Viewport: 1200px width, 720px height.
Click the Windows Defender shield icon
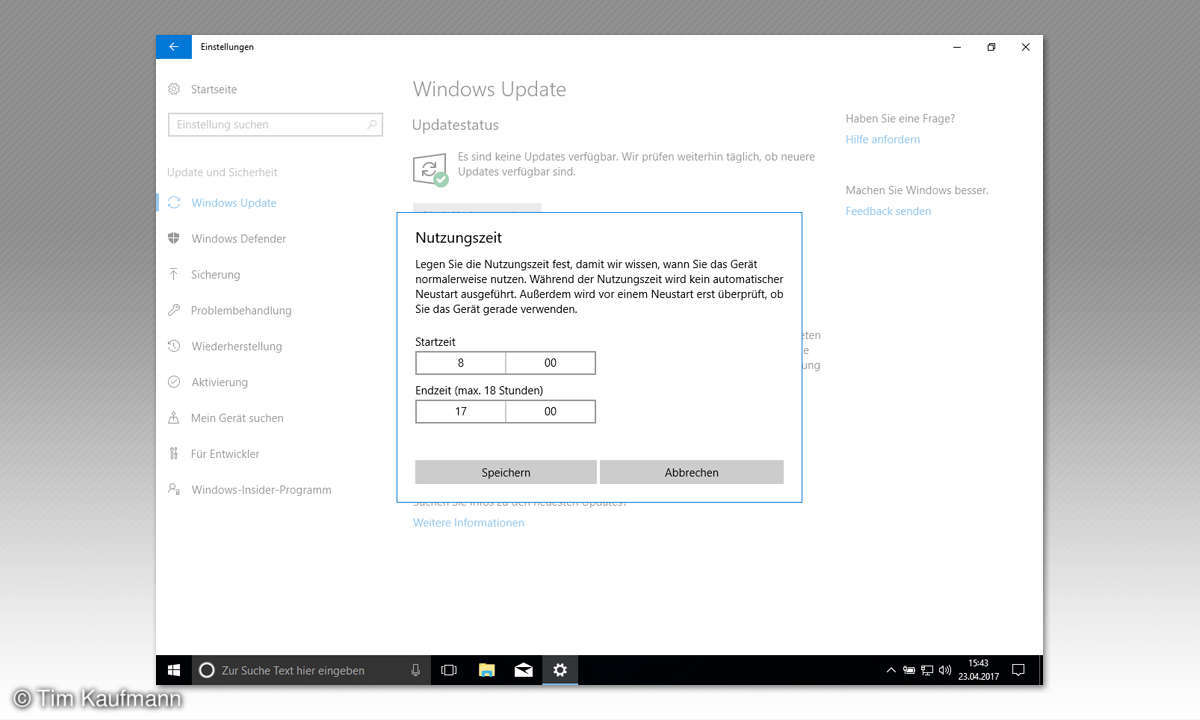pos(174,239)
